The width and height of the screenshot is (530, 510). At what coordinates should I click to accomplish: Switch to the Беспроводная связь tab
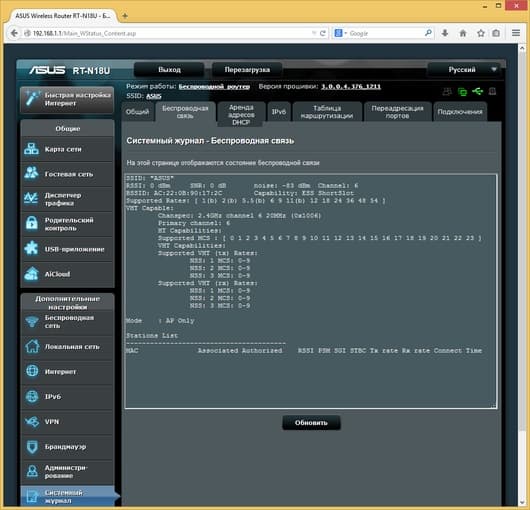coord(185,112)
